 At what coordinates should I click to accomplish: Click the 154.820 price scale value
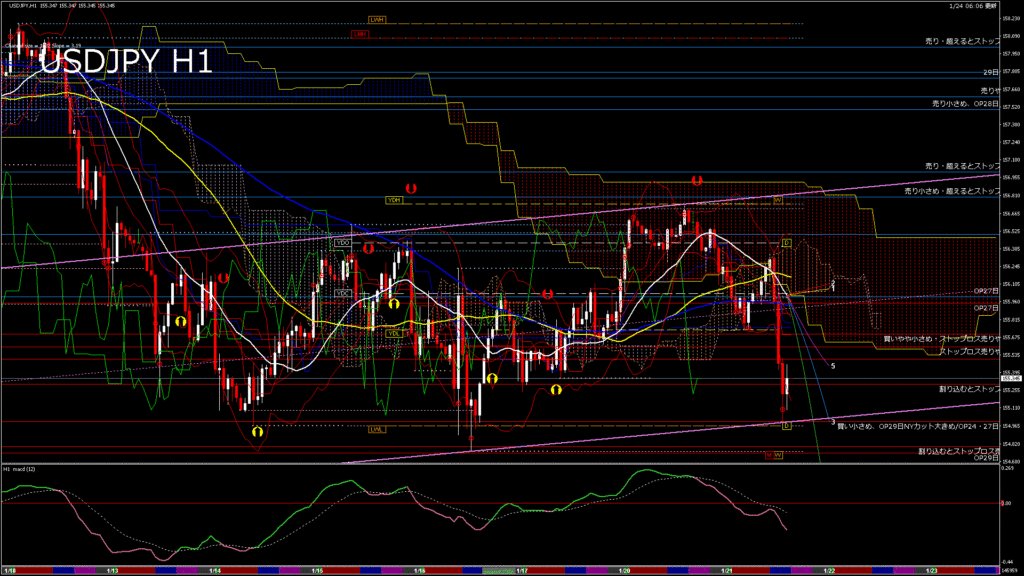1011,443
